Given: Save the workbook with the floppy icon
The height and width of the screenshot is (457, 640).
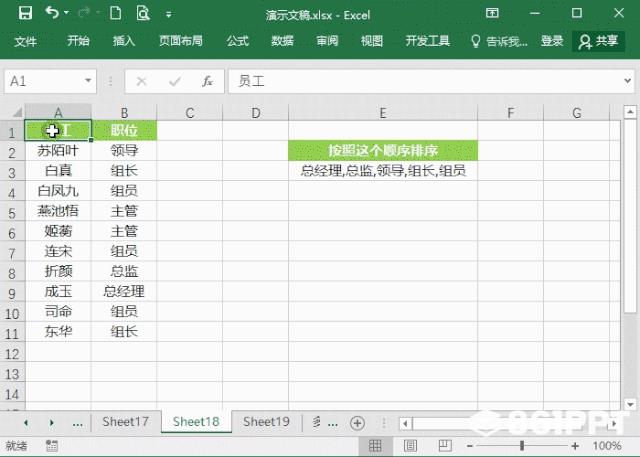Looking at the screenshot, I should click(x=25, y=13).
